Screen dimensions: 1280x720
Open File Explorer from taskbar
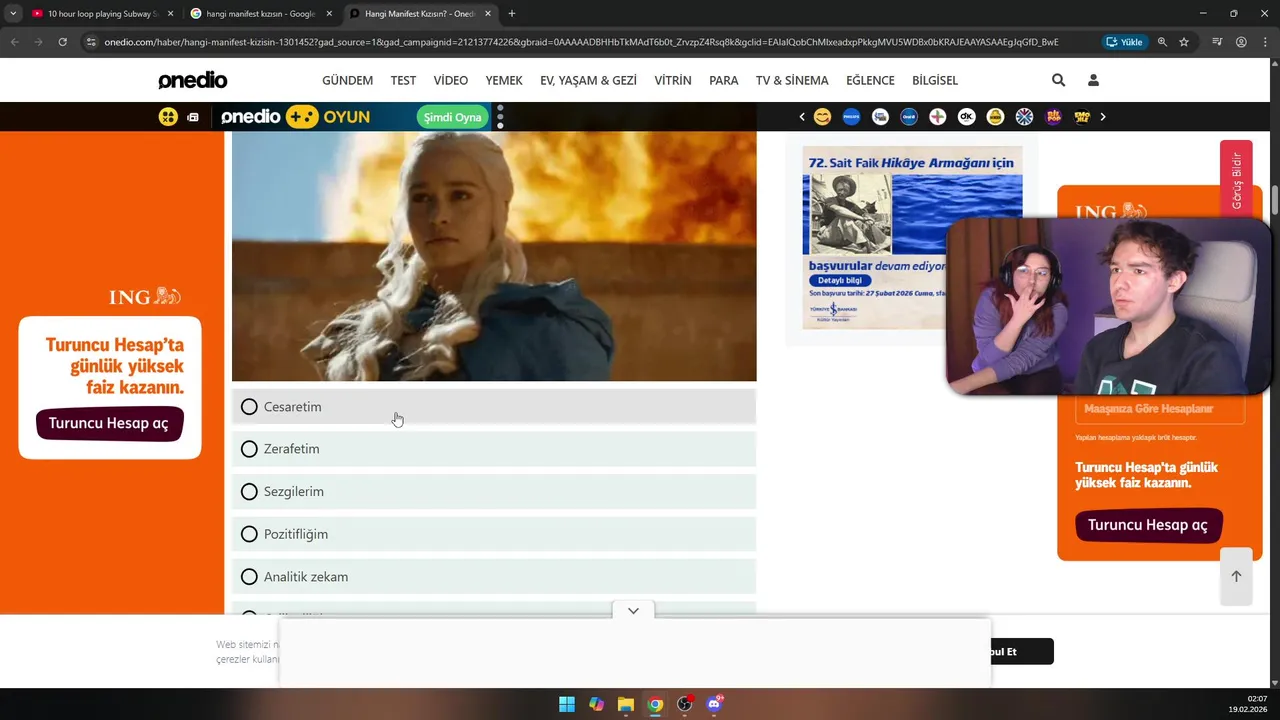(x=625, y=704)
